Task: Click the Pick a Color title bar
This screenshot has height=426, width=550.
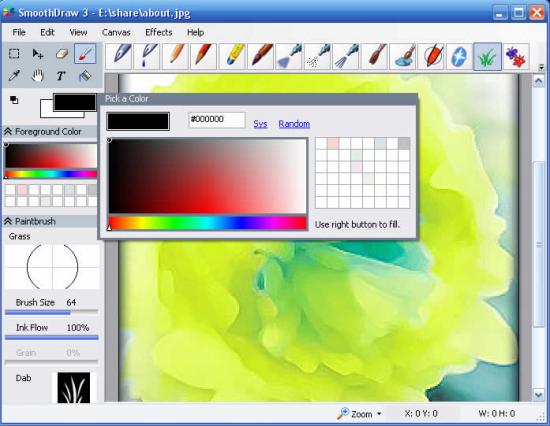Action: click(259, 99)
